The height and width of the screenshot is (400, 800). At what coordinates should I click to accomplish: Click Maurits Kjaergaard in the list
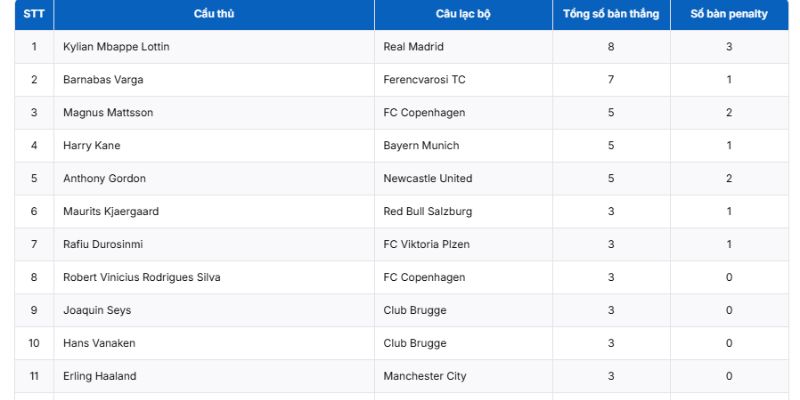pyautogui.click(x=110, y=212)
